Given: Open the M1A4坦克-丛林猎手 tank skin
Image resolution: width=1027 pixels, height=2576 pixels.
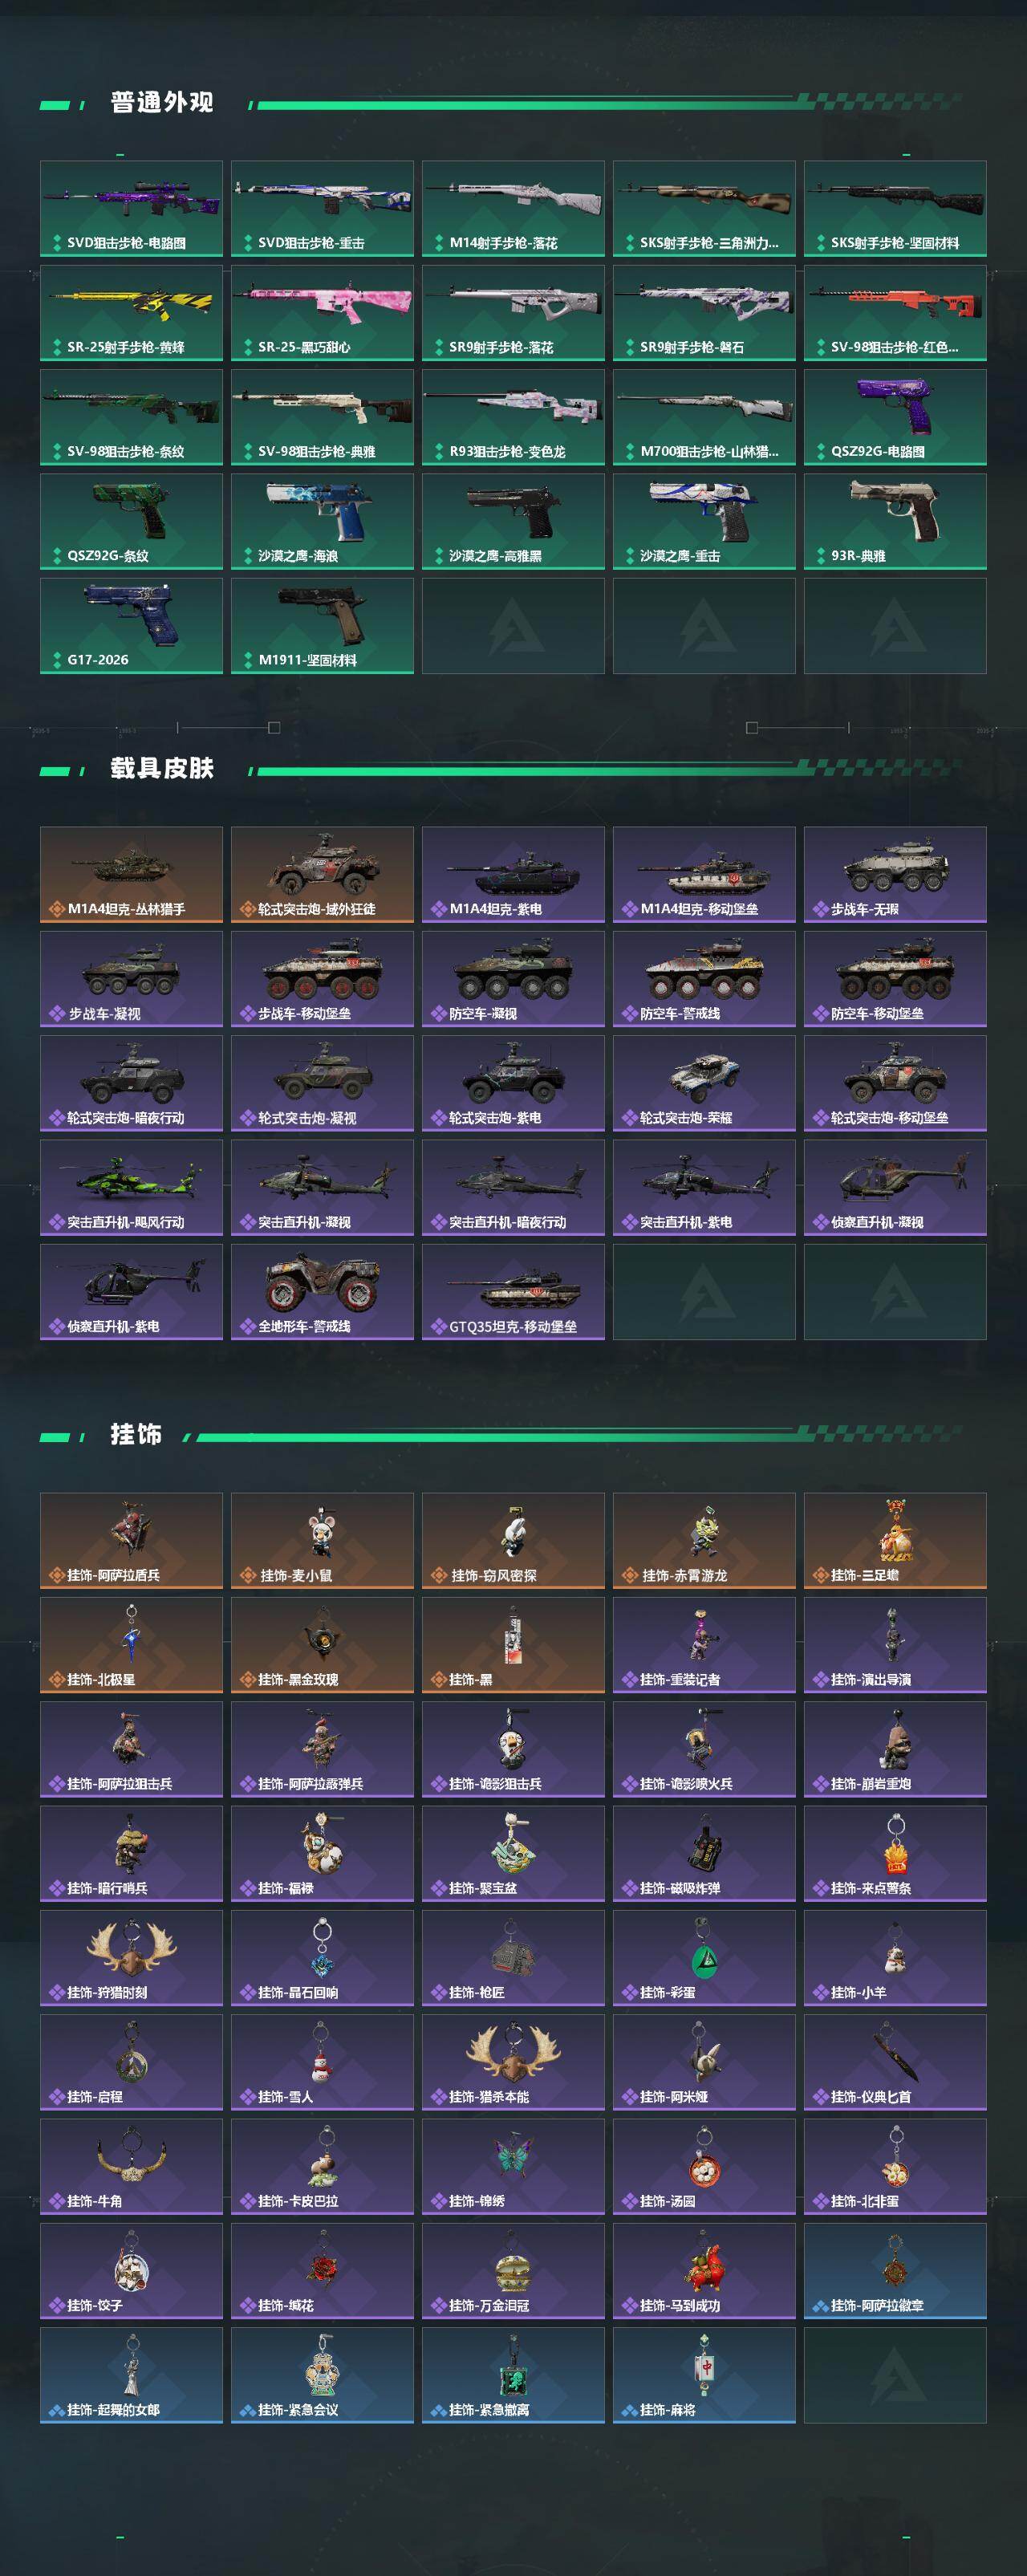Looking at the screenshot, I should [131, 874].
